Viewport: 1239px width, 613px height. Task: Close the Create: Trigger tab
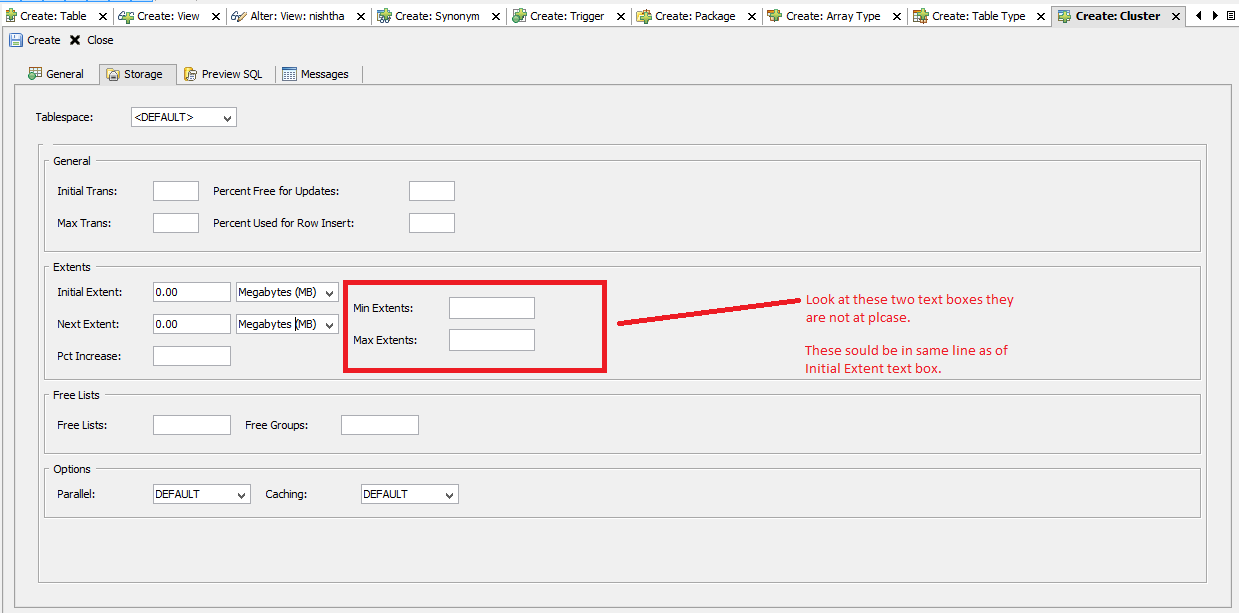620,16
